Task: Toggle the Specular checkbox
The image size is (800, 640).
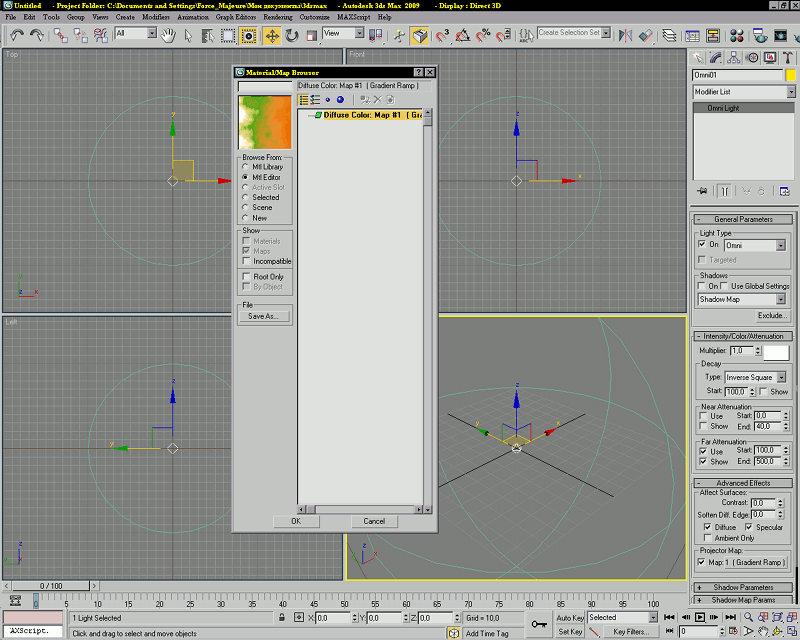Action: point(748,527)
